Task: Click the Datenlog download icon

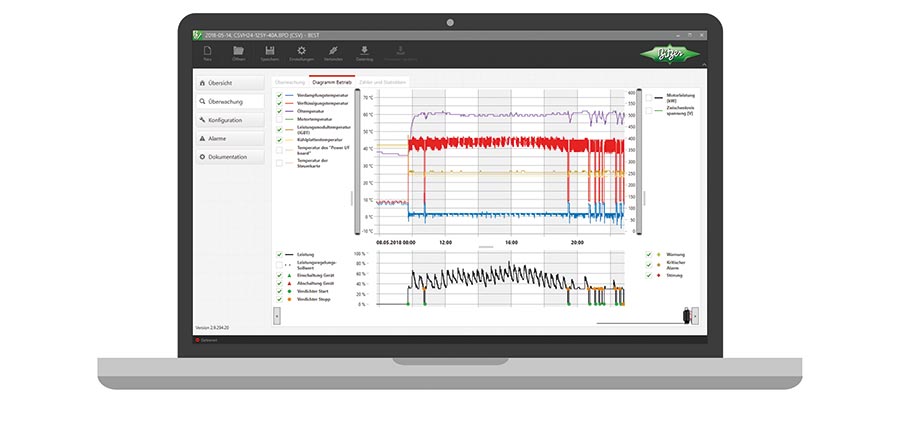Action: (x=364, y=52)
